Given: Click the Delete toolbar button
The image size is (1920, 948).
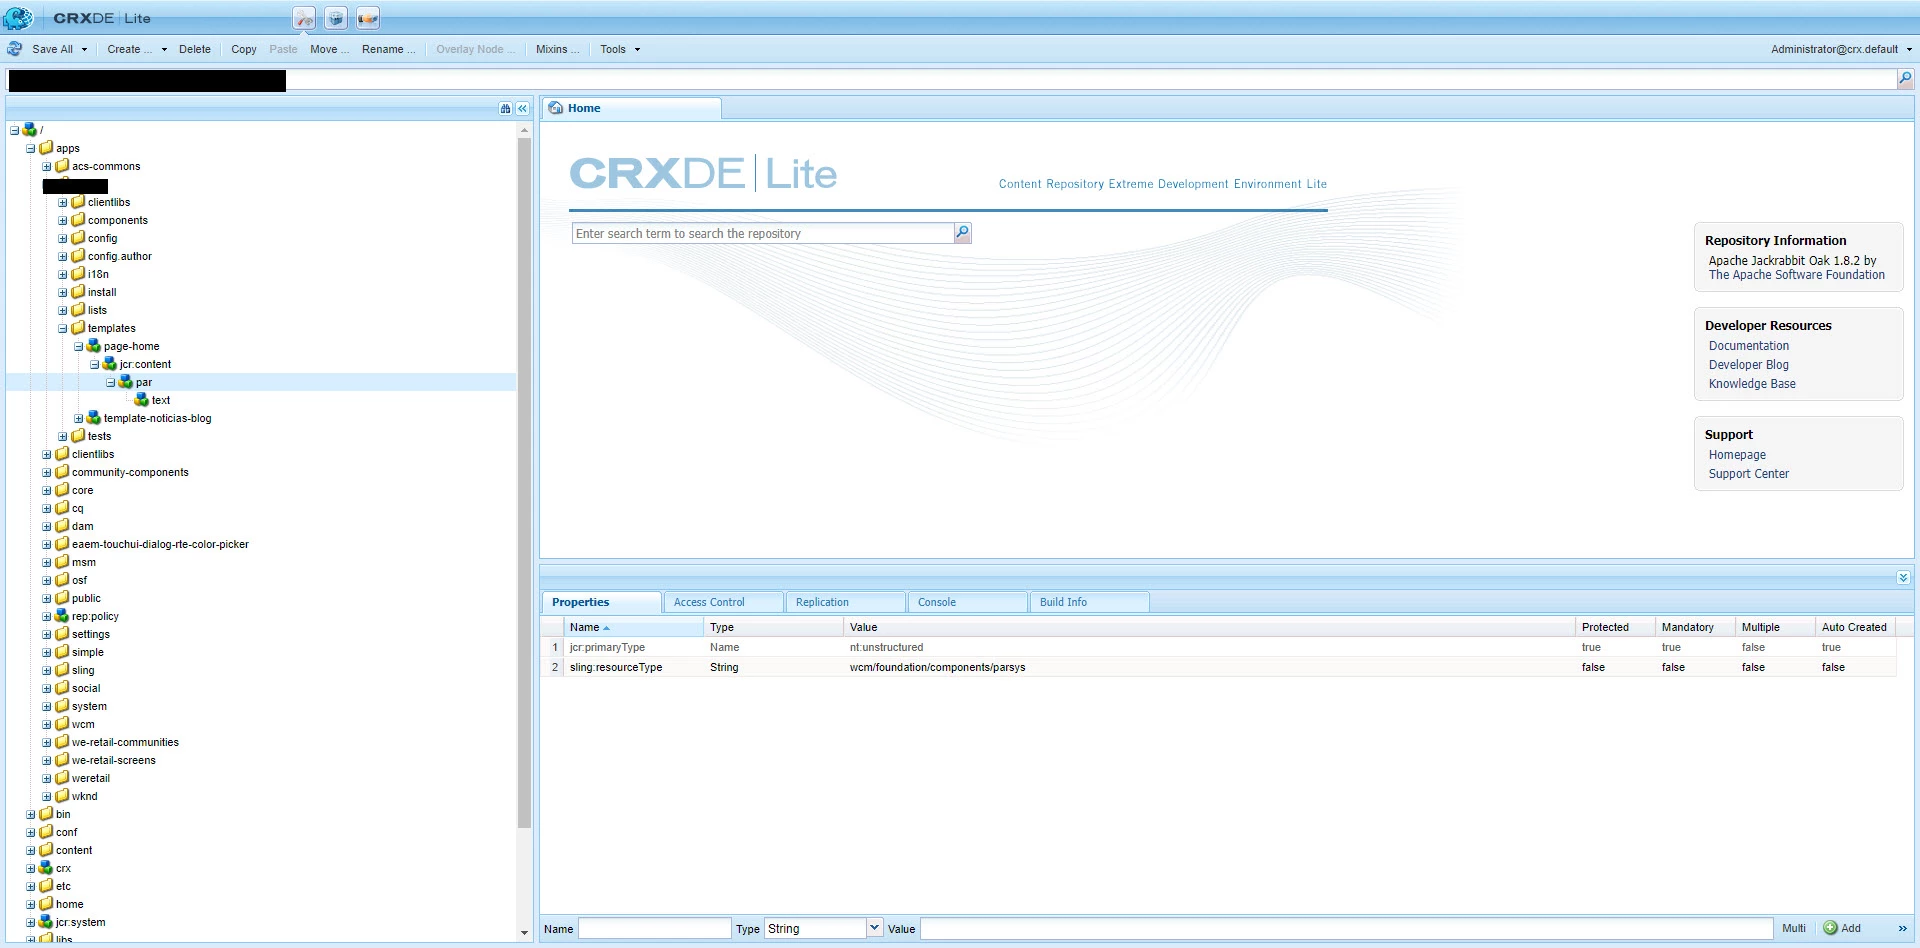Looking at the screenshot, I should tap(195, 49).
